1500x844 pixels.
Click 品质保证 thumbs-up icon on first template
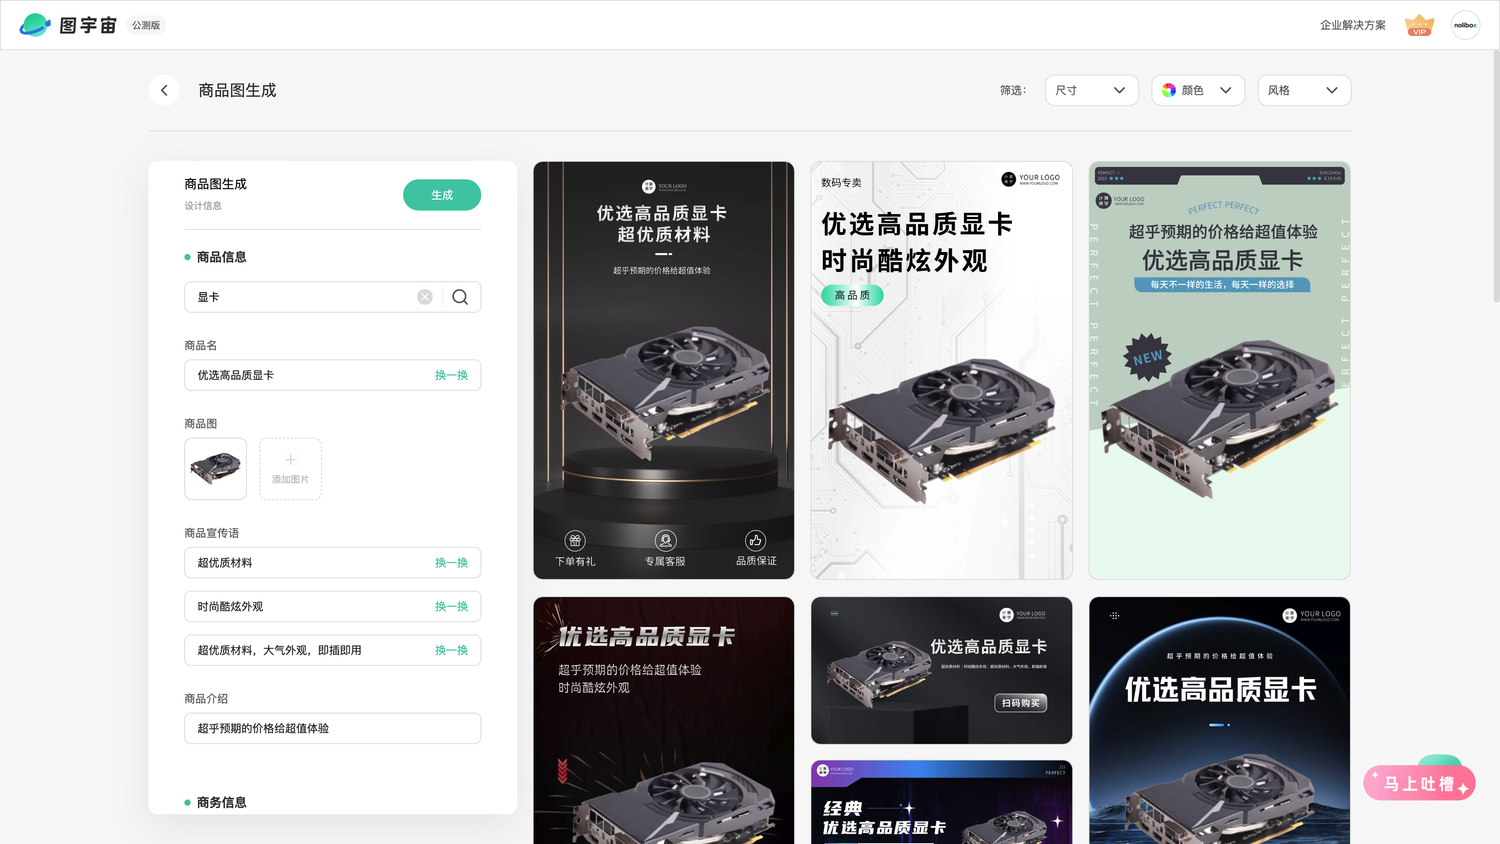click(x=756, y=541)
